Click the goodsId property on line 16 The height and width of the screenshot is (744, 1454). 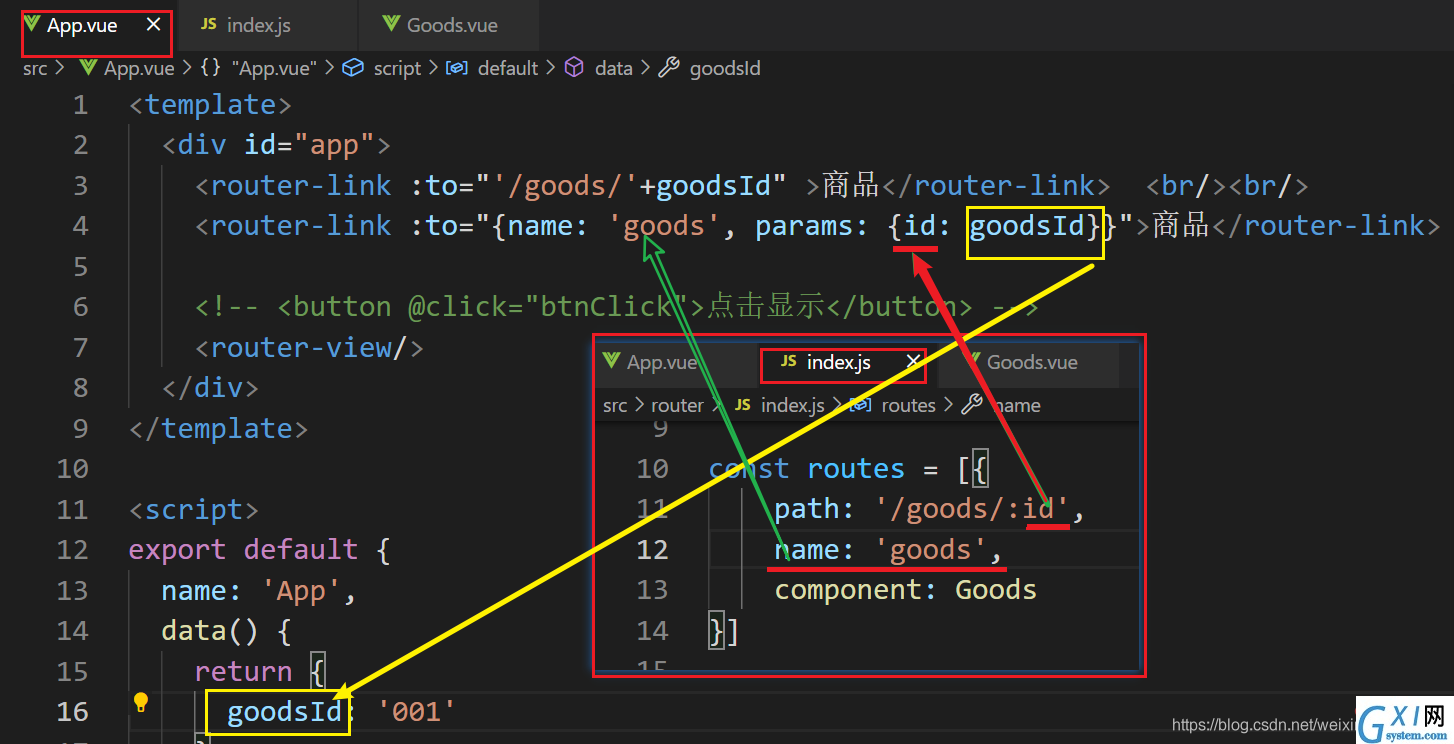pyautogui.click(x=285, y=712)
